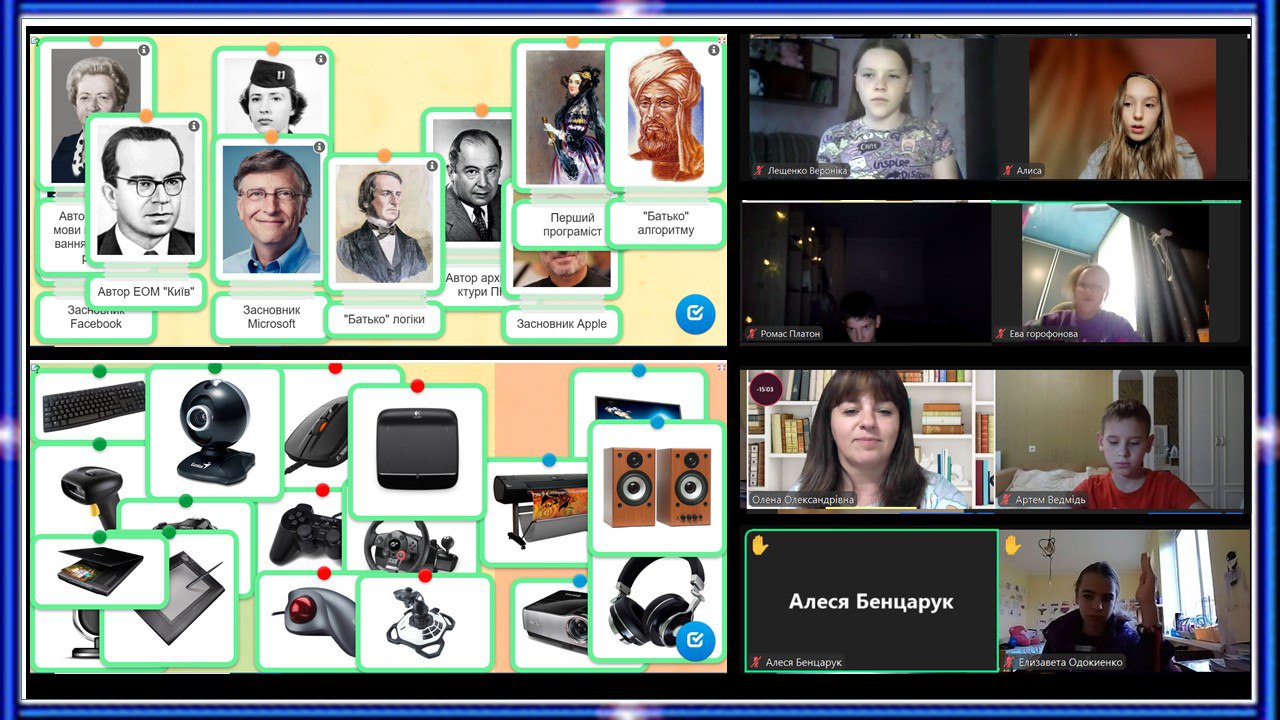Select the "Засновник Microsoft" label card

[271, 317]
